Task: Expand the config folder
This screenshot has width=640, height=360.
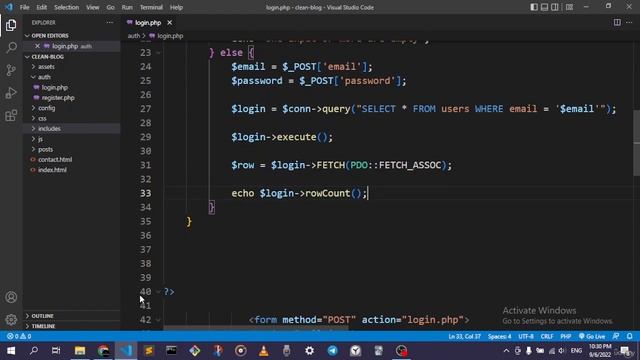Action: [x=46, y=108]
